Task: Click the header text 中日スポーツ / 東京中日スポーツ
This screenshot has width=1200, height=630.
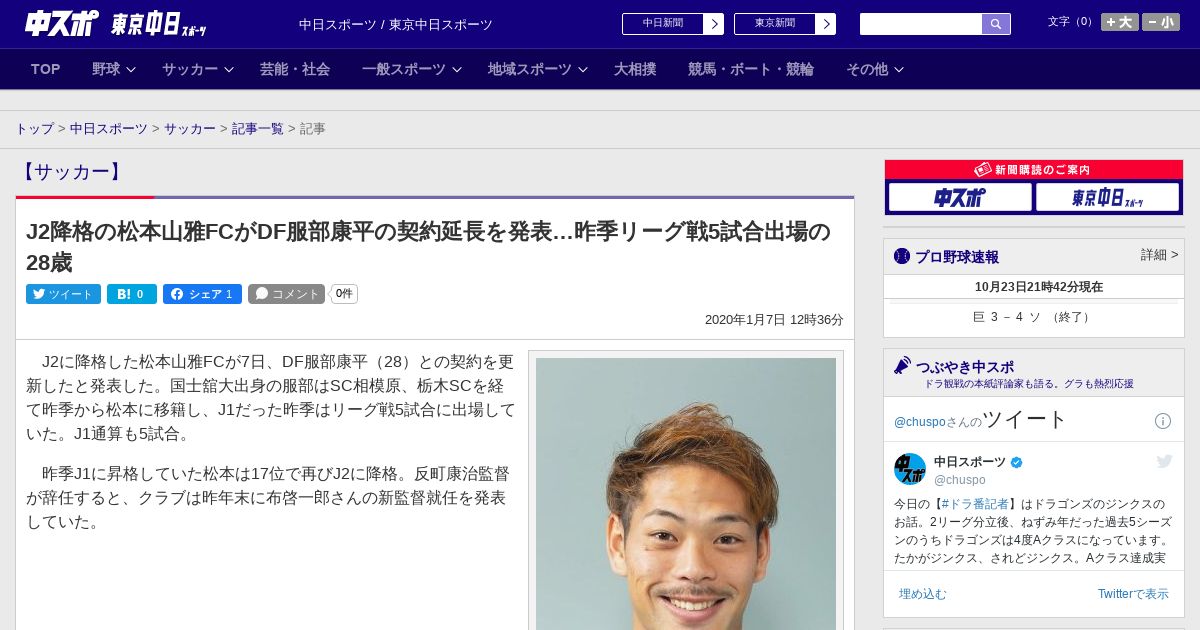Action: pos(396,24)
